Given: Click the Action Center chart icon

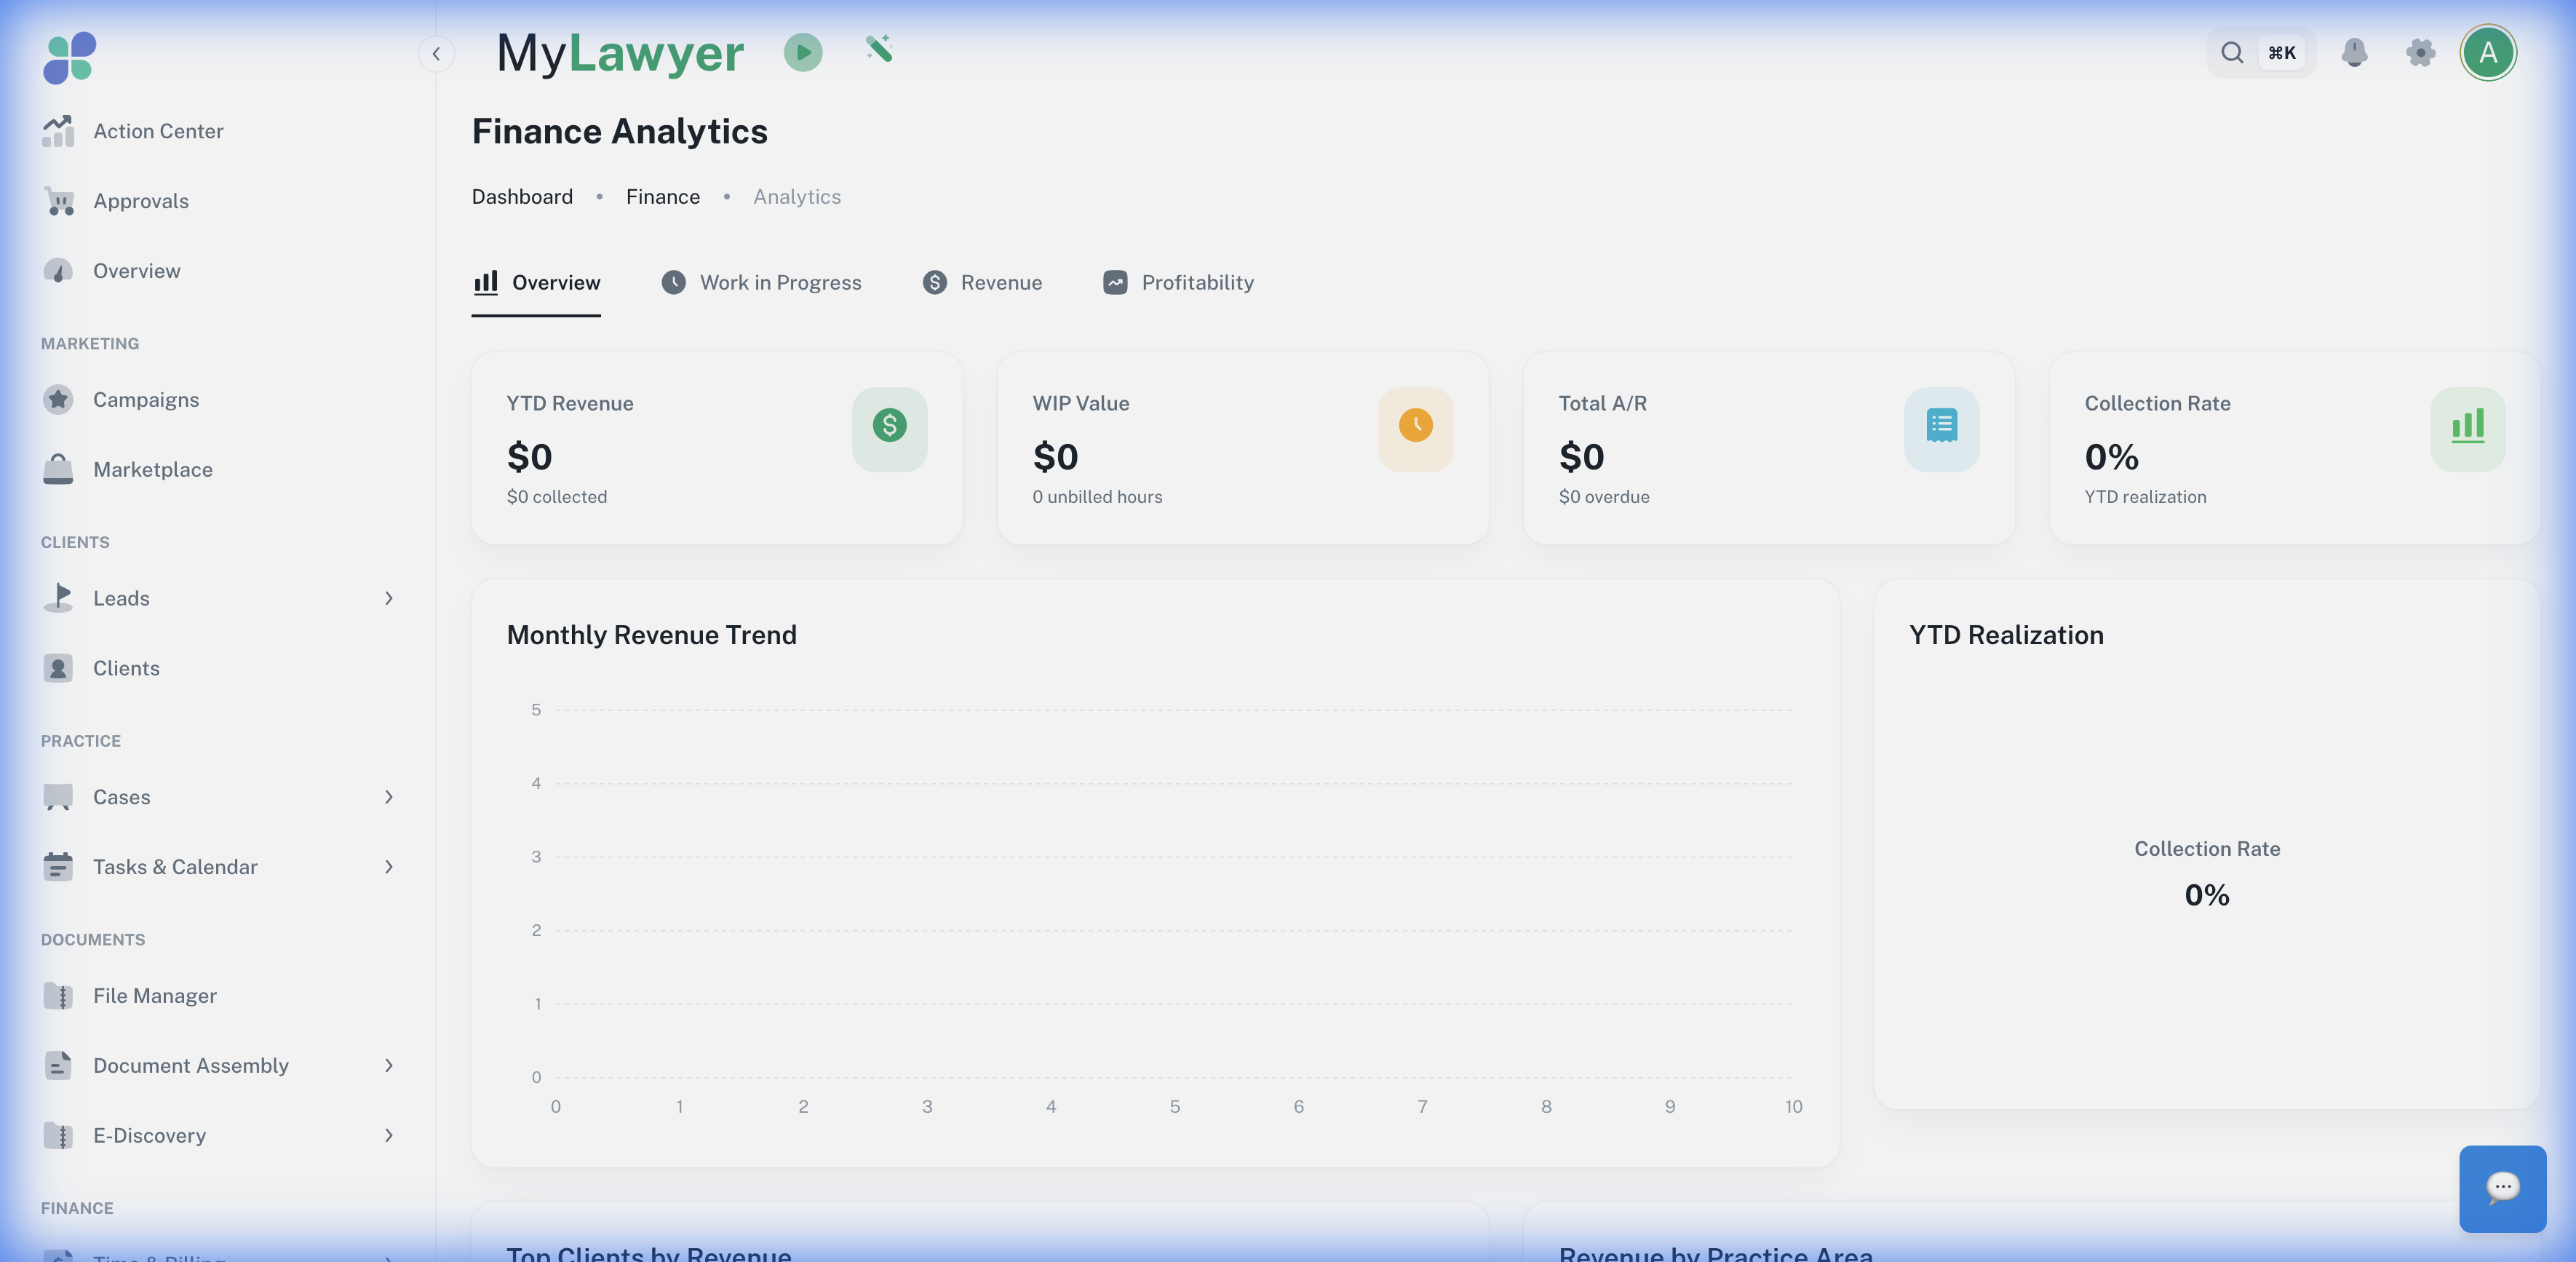Looking at the screenshot, I should point(58,131).
